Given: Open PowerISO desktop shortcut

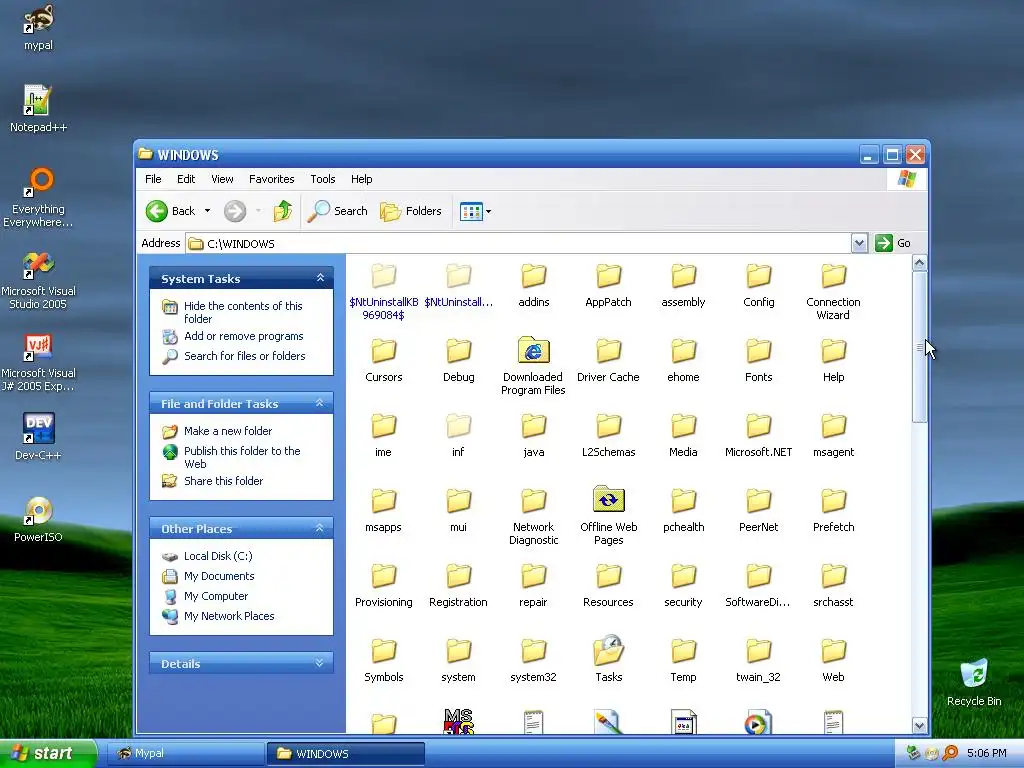Looking at the screenshot, I should pyautogui.click(x=39, y=519).
